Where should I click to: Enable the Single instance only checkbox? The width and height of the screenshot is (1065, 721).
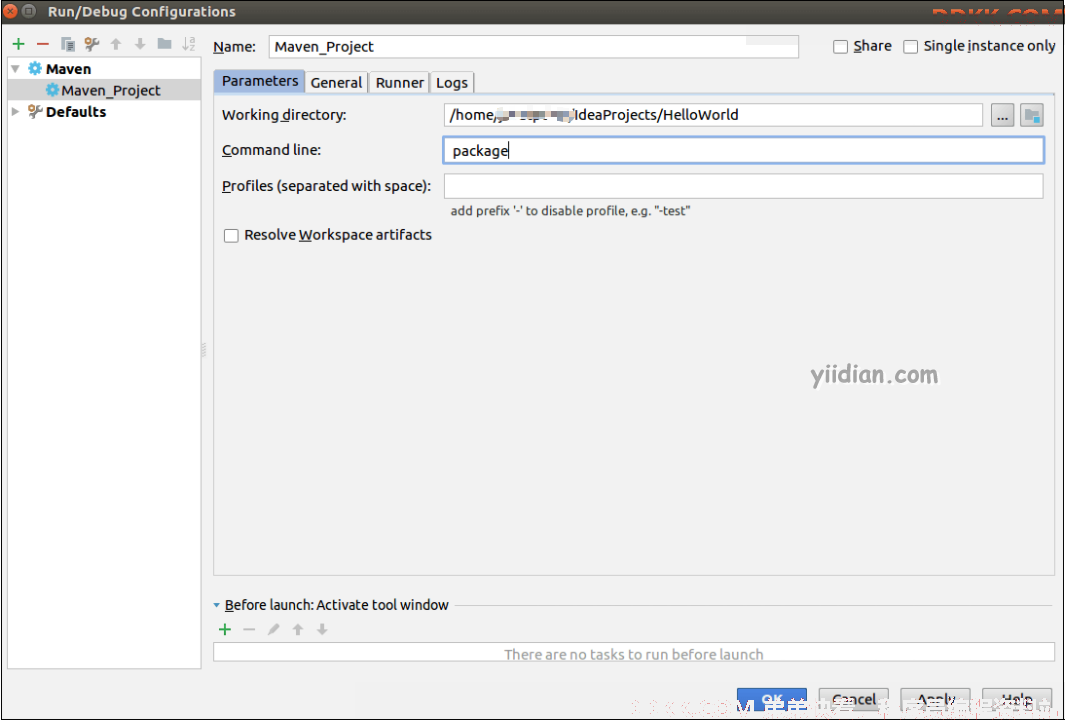tap(911, 46)
